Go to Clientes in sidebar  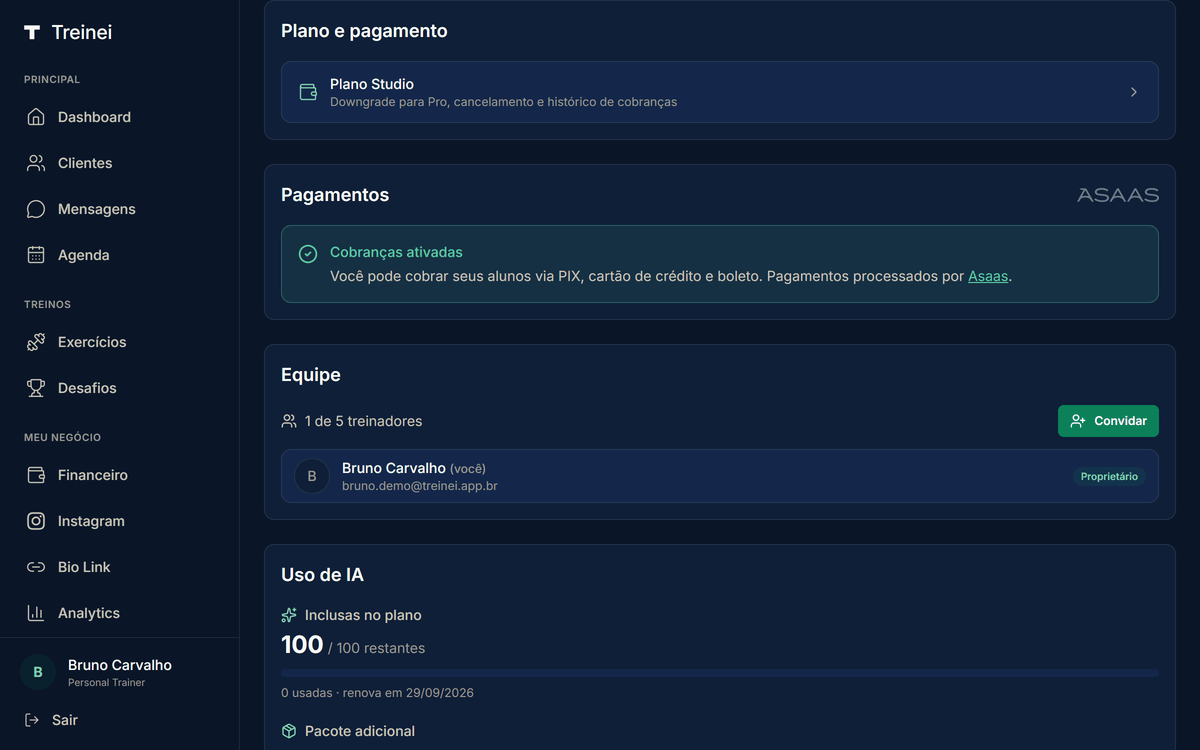point(120,163)
